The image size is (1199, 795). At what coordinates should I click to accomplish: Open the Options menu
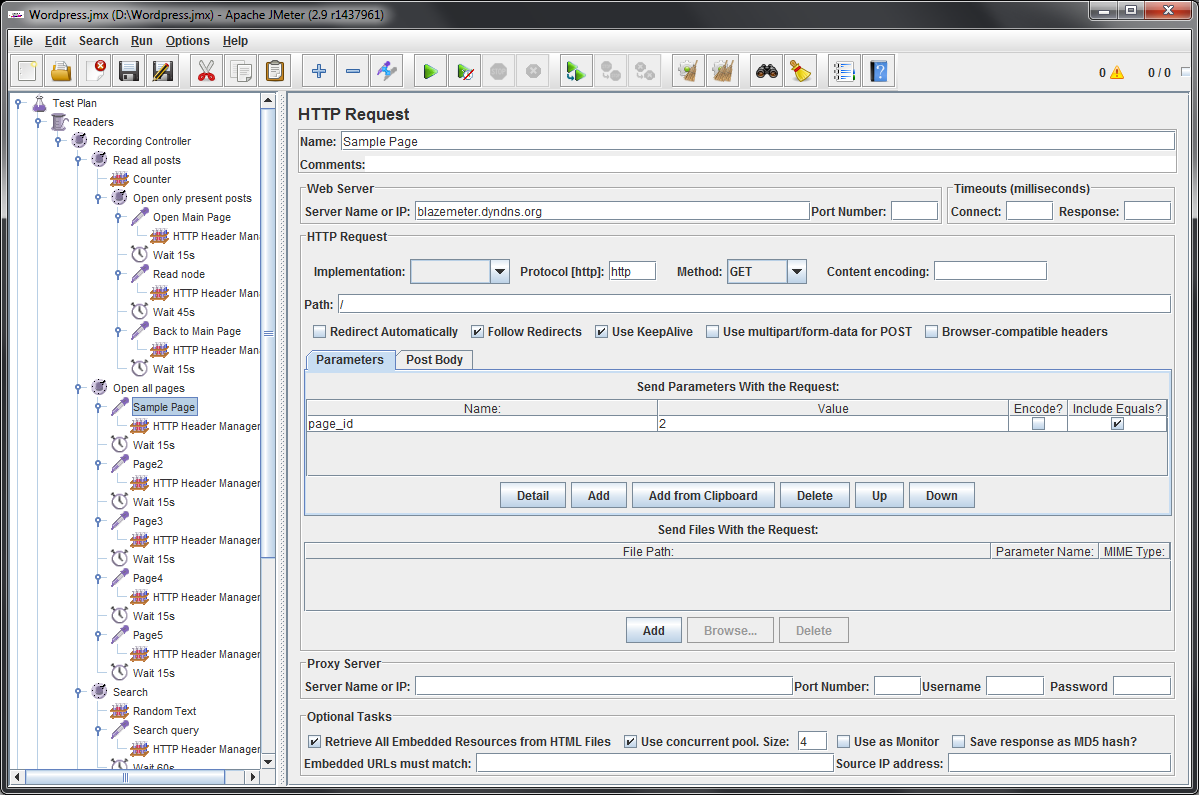click(x=187, y=41)
